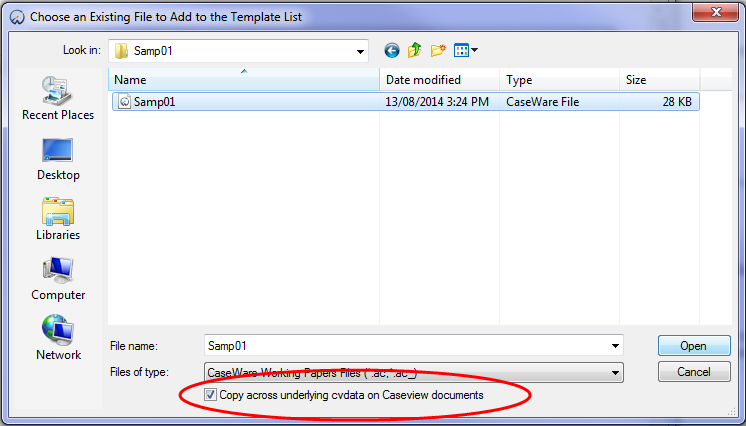Open the Files of type dropdown

tap(414, 373)
